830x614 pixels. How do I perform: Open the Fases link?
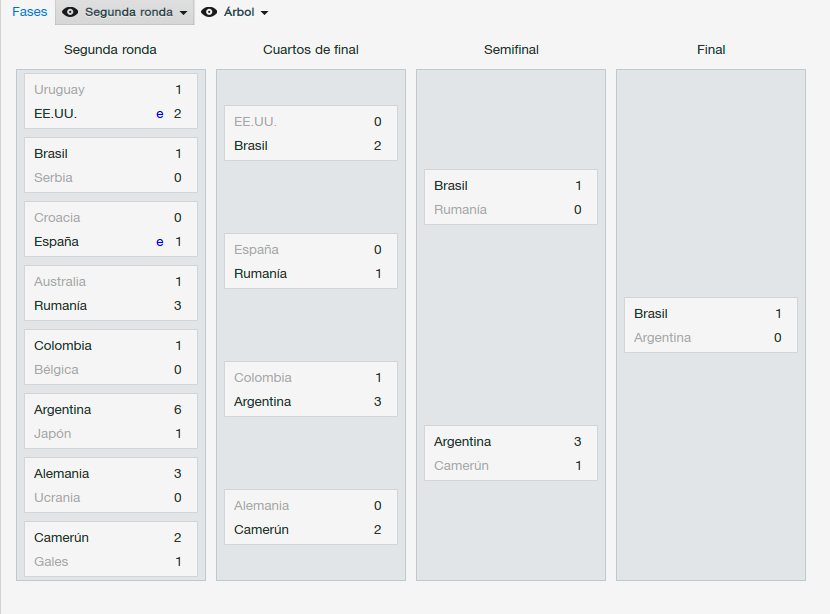click(x=30, y=12)
